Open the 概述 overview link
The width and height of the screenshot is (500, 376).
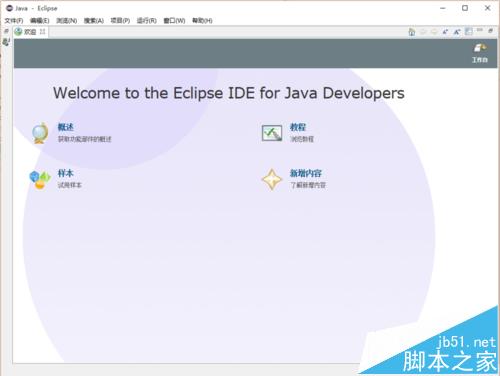tap(66, 127)
